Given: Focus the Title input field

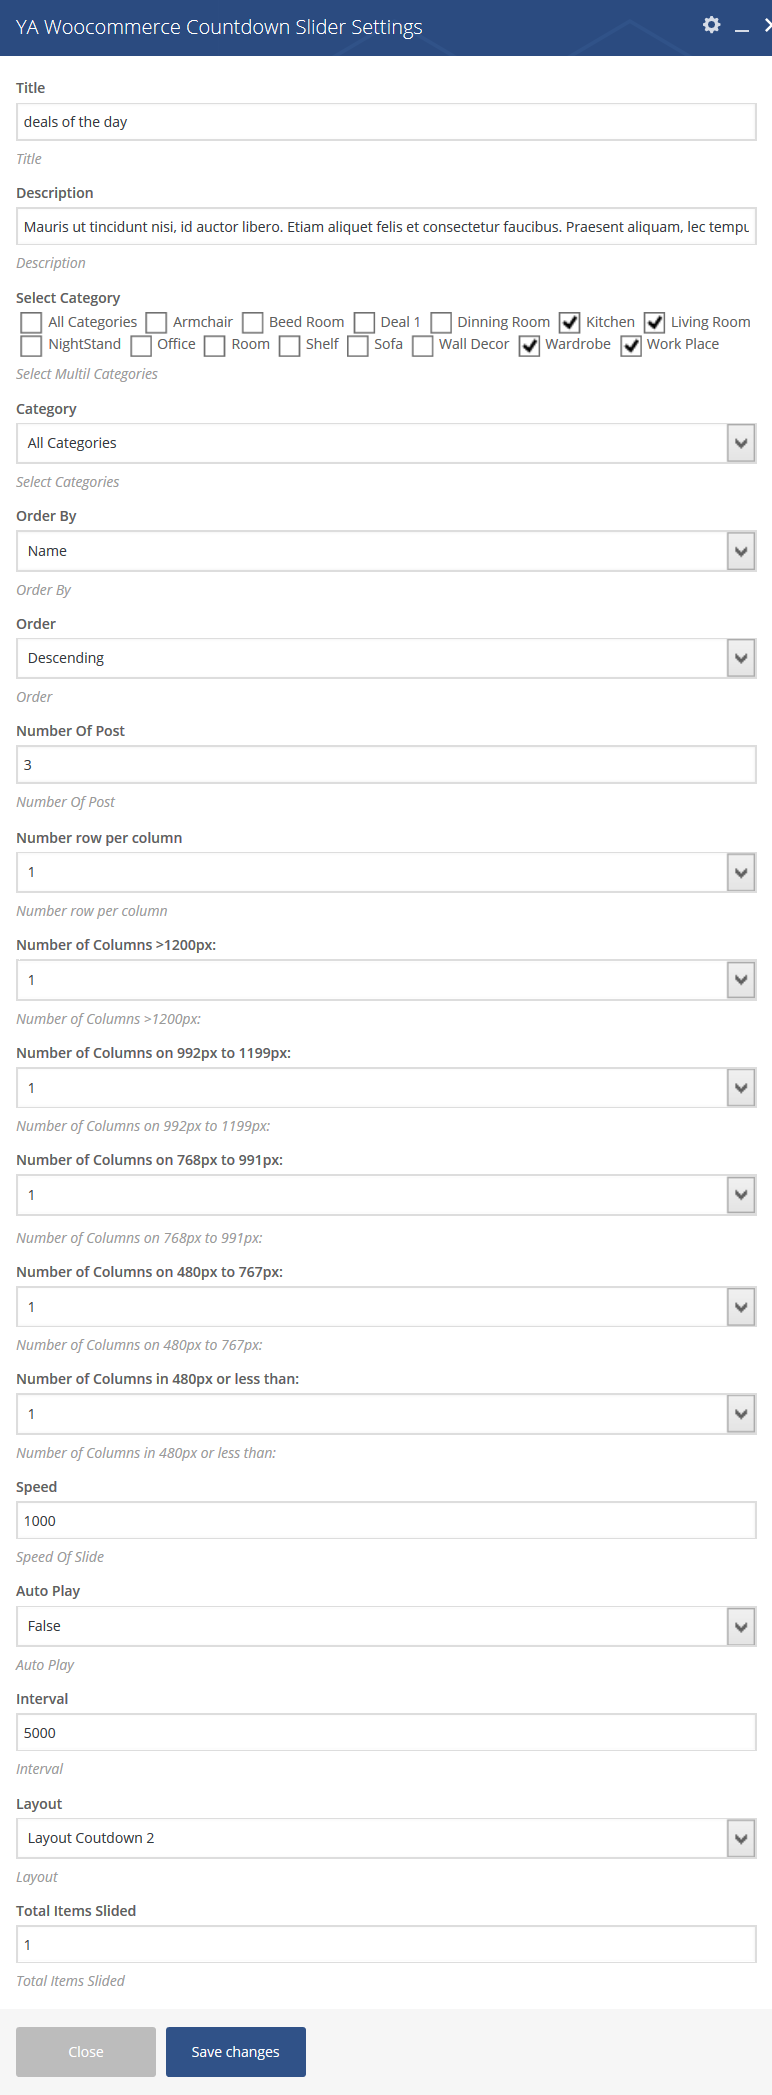Looking at the screenshot, I should (386, 122).
